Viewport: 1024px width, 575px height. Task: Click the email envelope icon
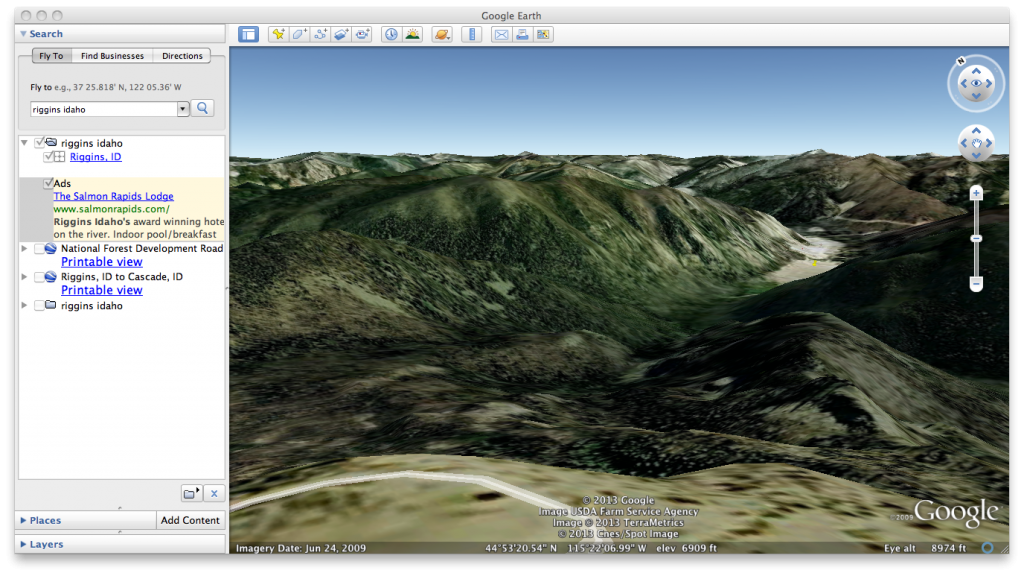[x=501, y=35]
